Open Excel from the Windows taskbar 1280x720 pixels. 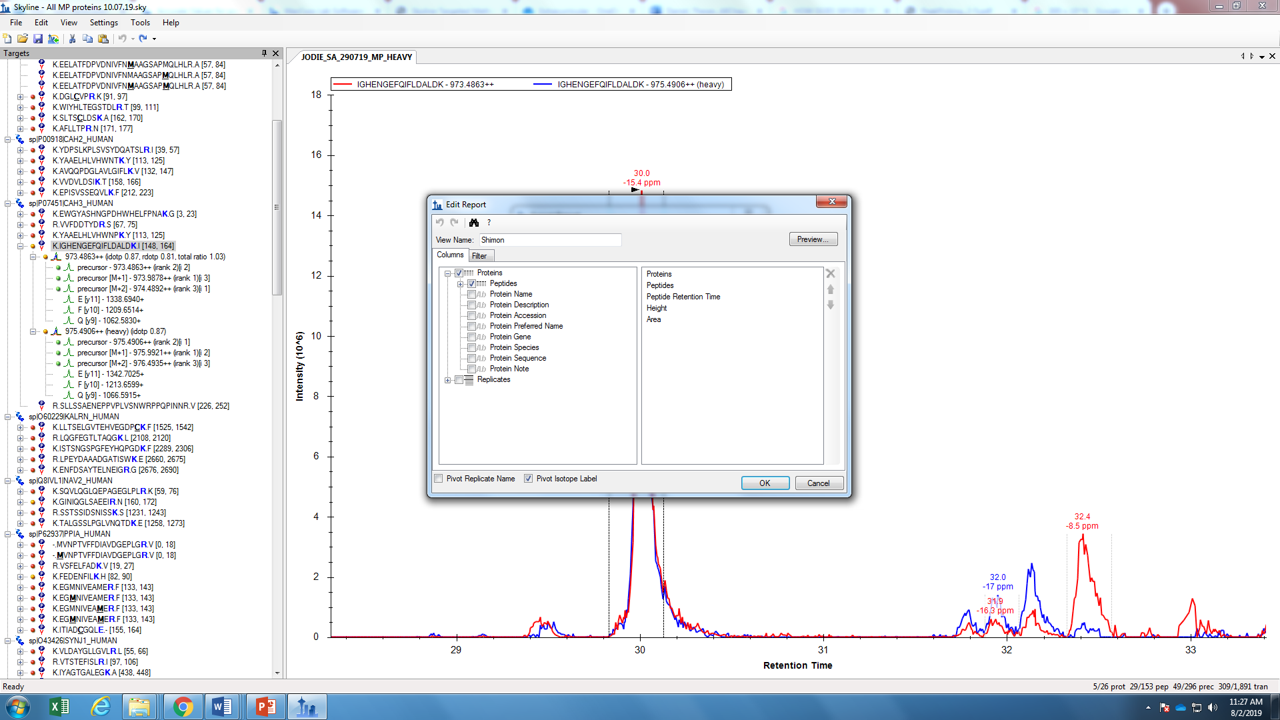pos(59,707)
